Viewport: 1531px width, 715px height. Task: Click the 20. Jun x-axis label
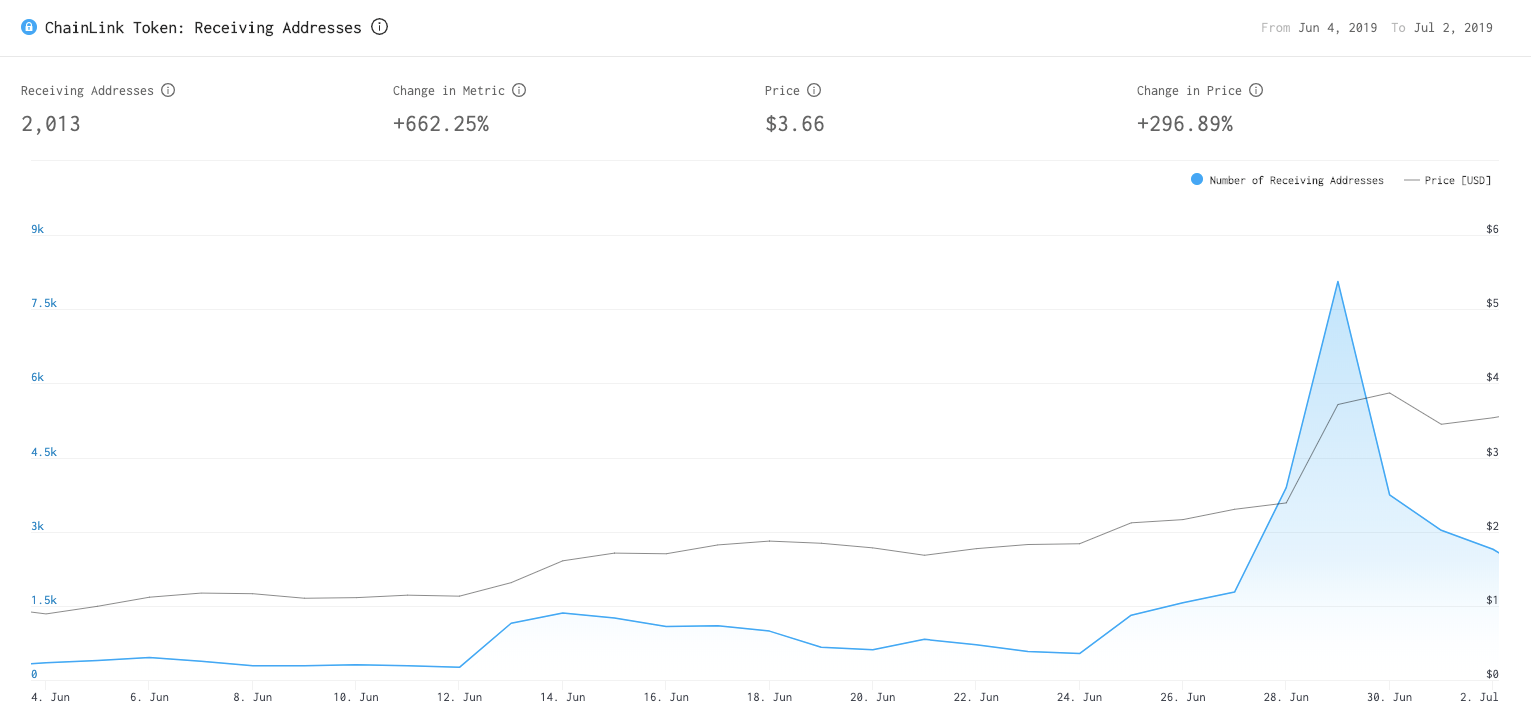pos(873,696)
